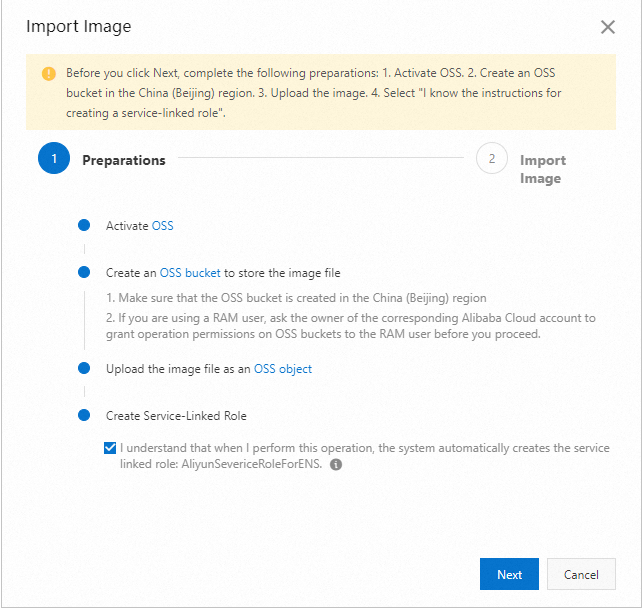
Task: Select the Import Image step label
Action: point(542,169)
